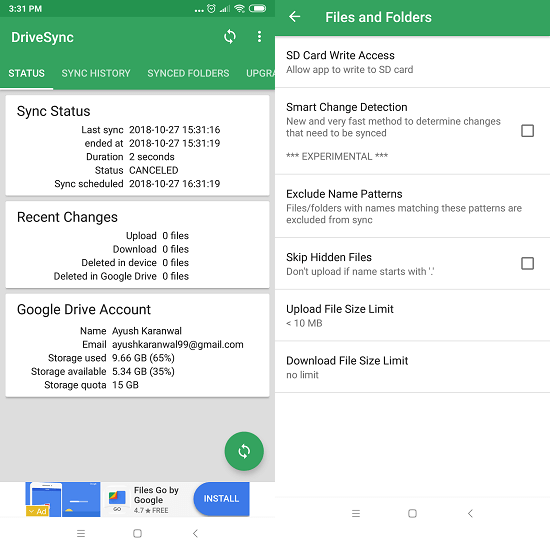This screenshot has width=551, height=550.
Task: Tap the Sync Status card heading
Action: (x=53, y=111)
